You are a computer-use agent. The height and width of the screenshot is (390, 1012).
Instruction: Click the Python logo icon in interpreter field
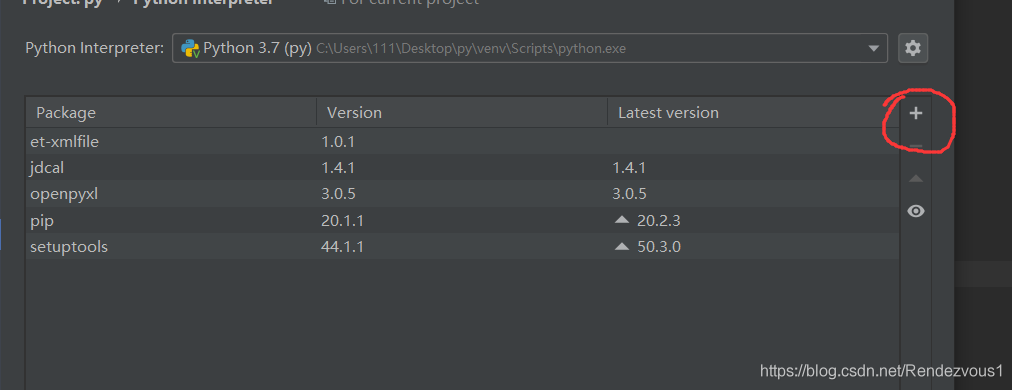pos(190,48)
